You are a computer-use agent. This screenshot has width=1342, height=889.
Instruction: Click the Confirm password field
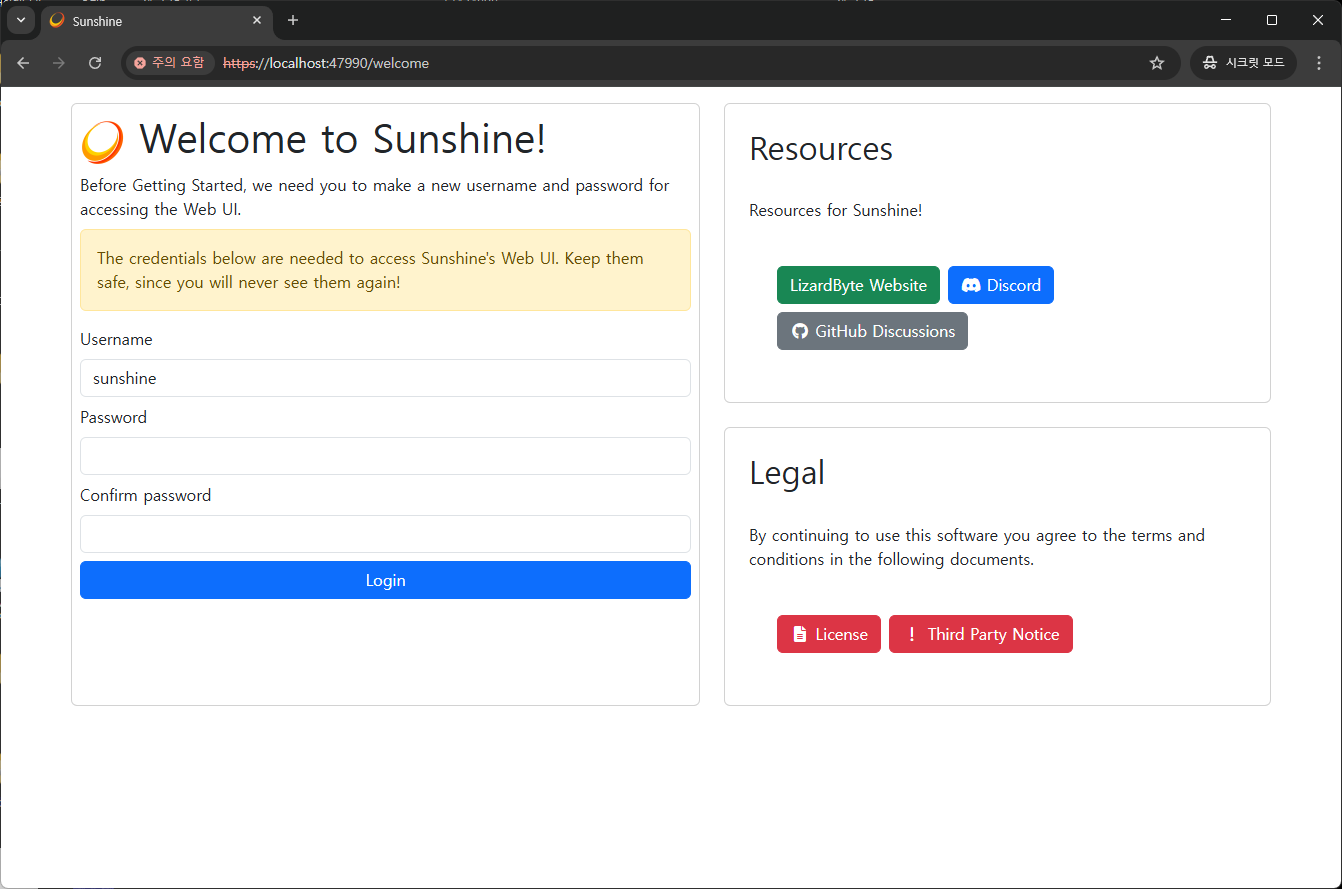click(x=385, y=534)
